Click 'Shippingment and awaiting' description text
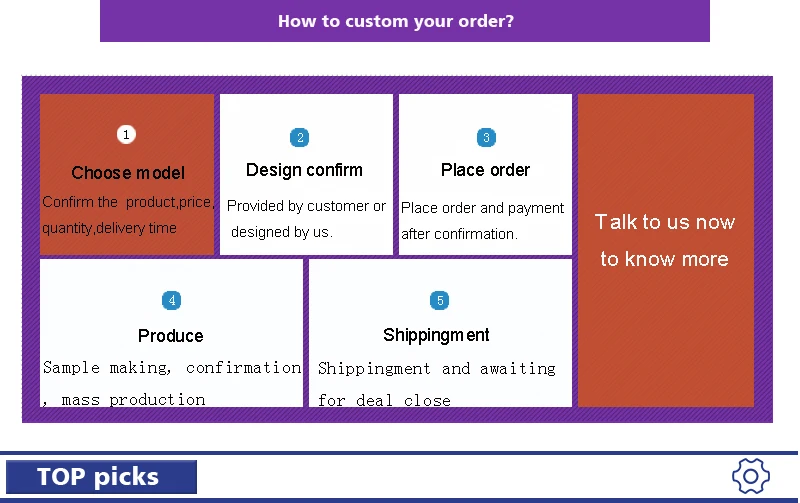800x503 pixels. click(436, 369)
